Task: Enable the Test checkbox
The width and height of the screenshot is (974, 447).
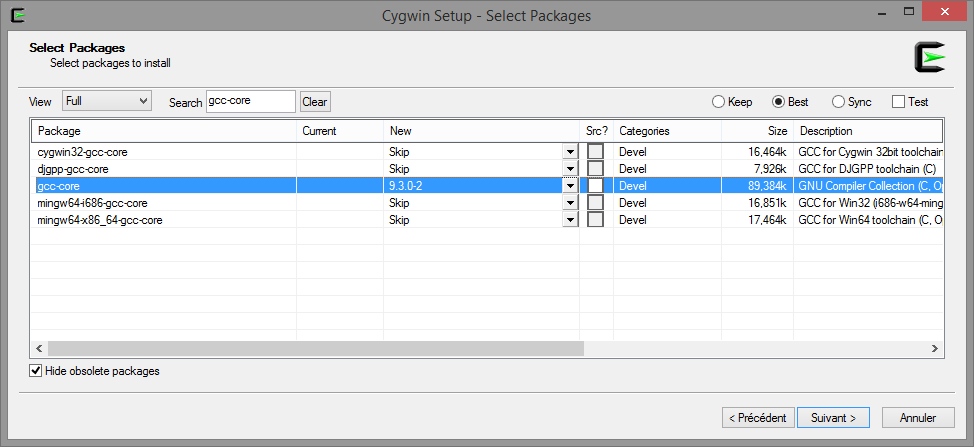Action: click(898, 102)
